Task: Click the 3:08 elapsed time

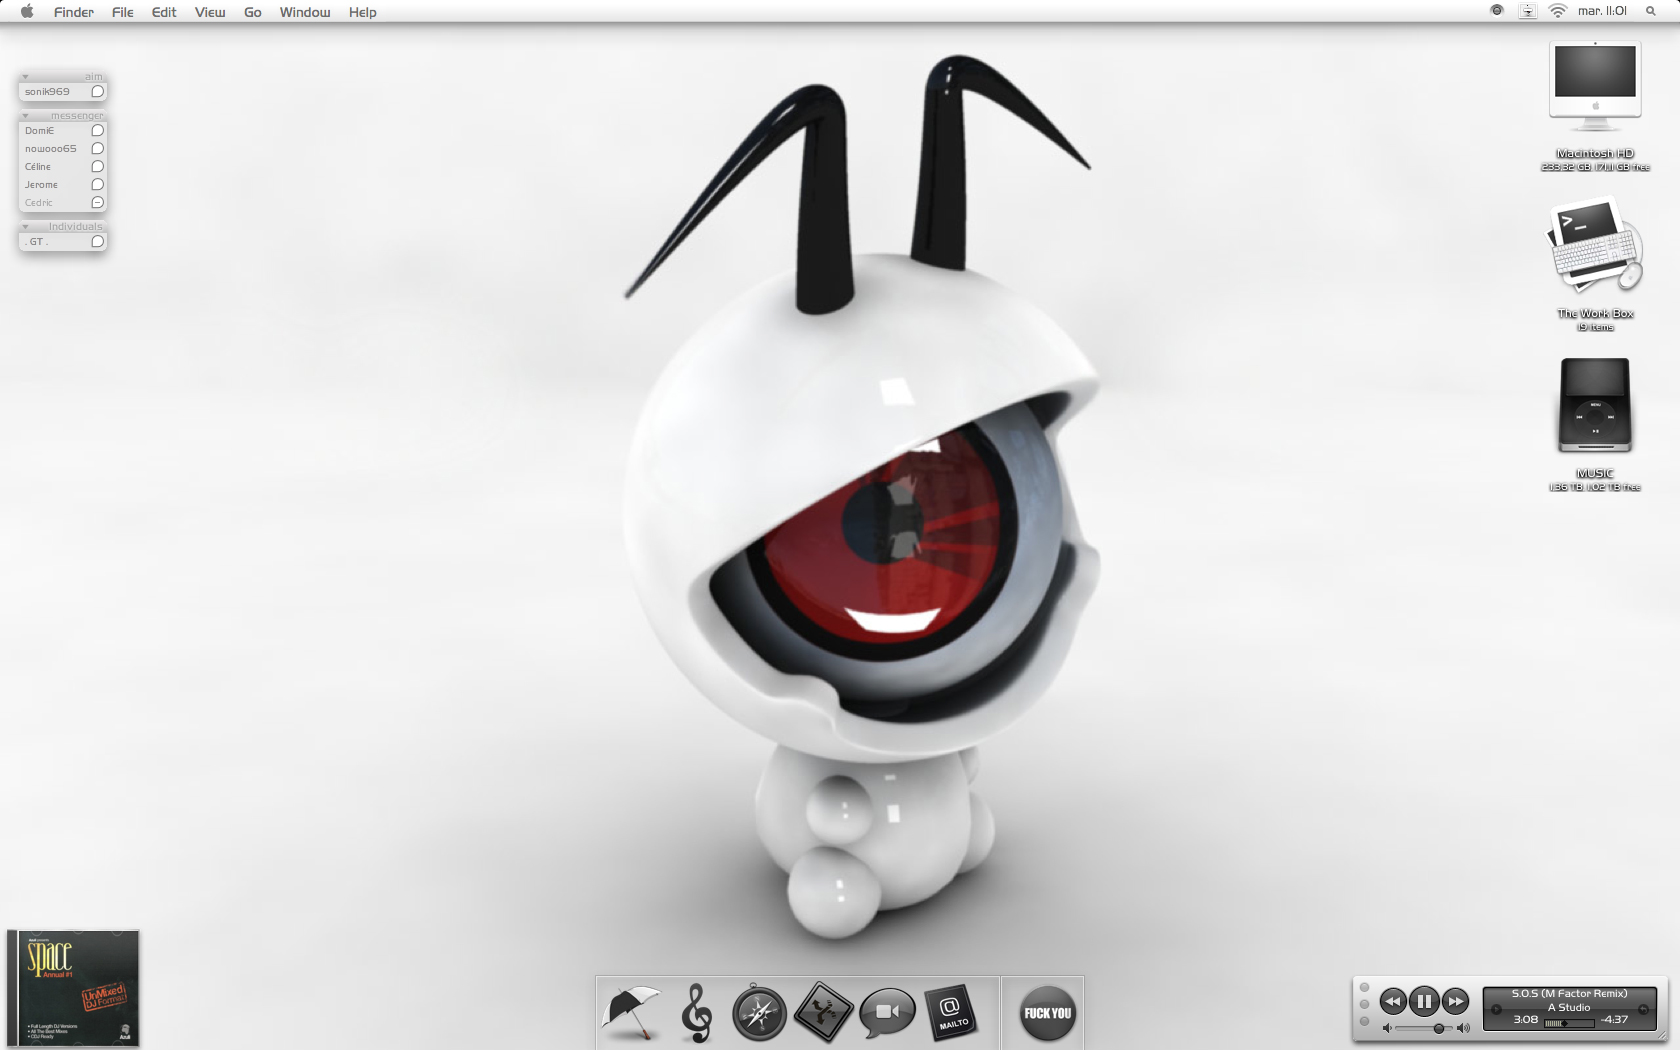Action: [x=1526, y=1019]
